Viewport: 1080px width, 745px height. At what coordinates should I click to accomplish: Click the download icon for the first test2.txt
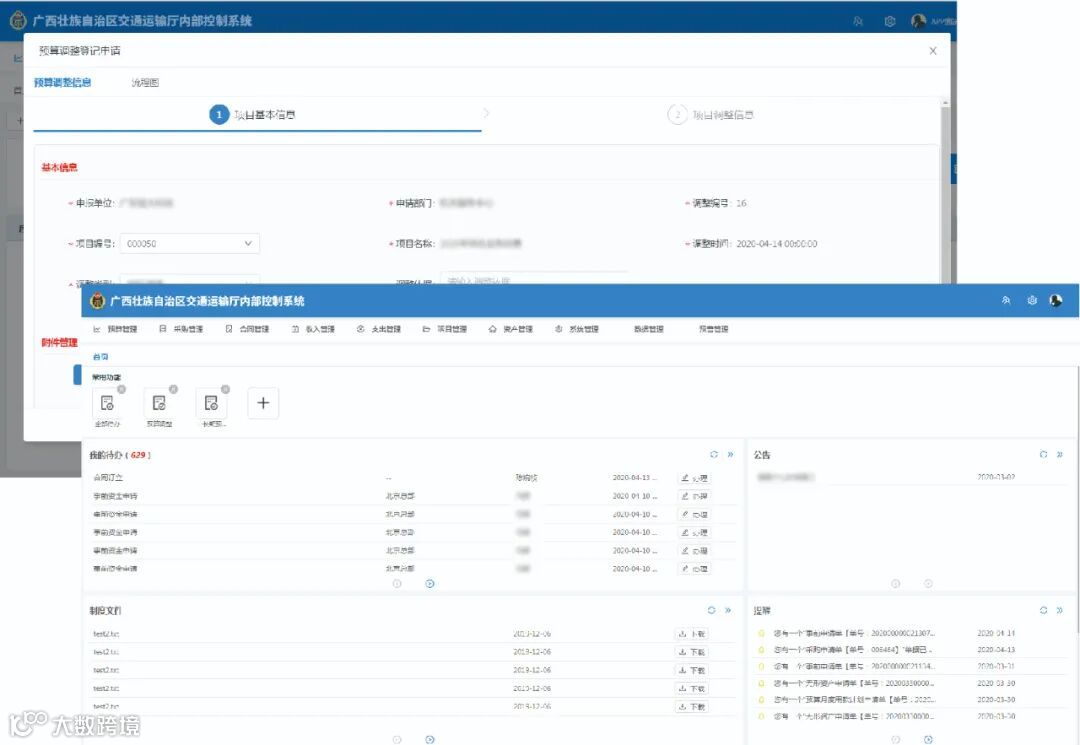682,634
